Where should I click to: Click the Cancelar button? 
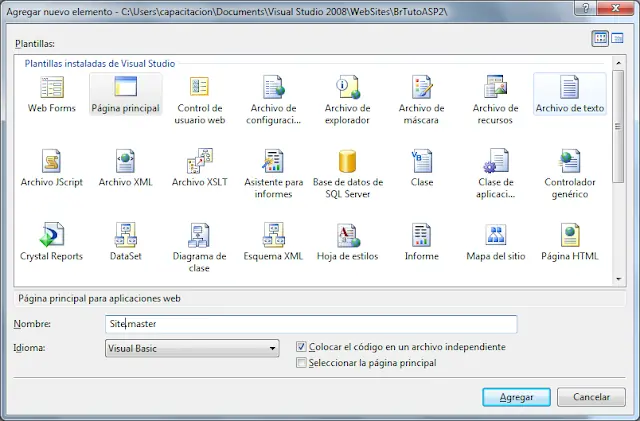click(591, 397)
